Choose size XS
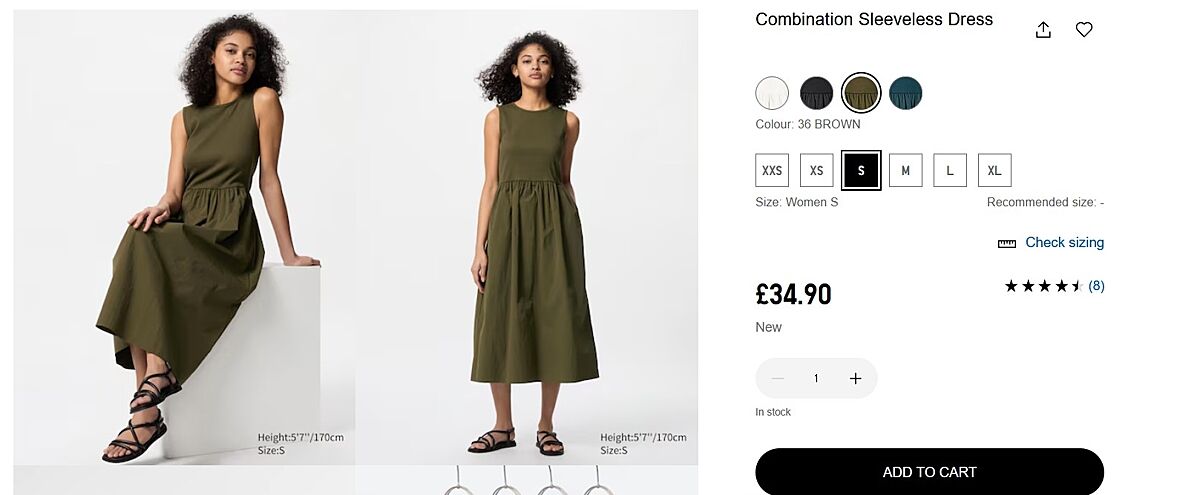The height and width of the screenshot is (495, 1200). [816, 170]
